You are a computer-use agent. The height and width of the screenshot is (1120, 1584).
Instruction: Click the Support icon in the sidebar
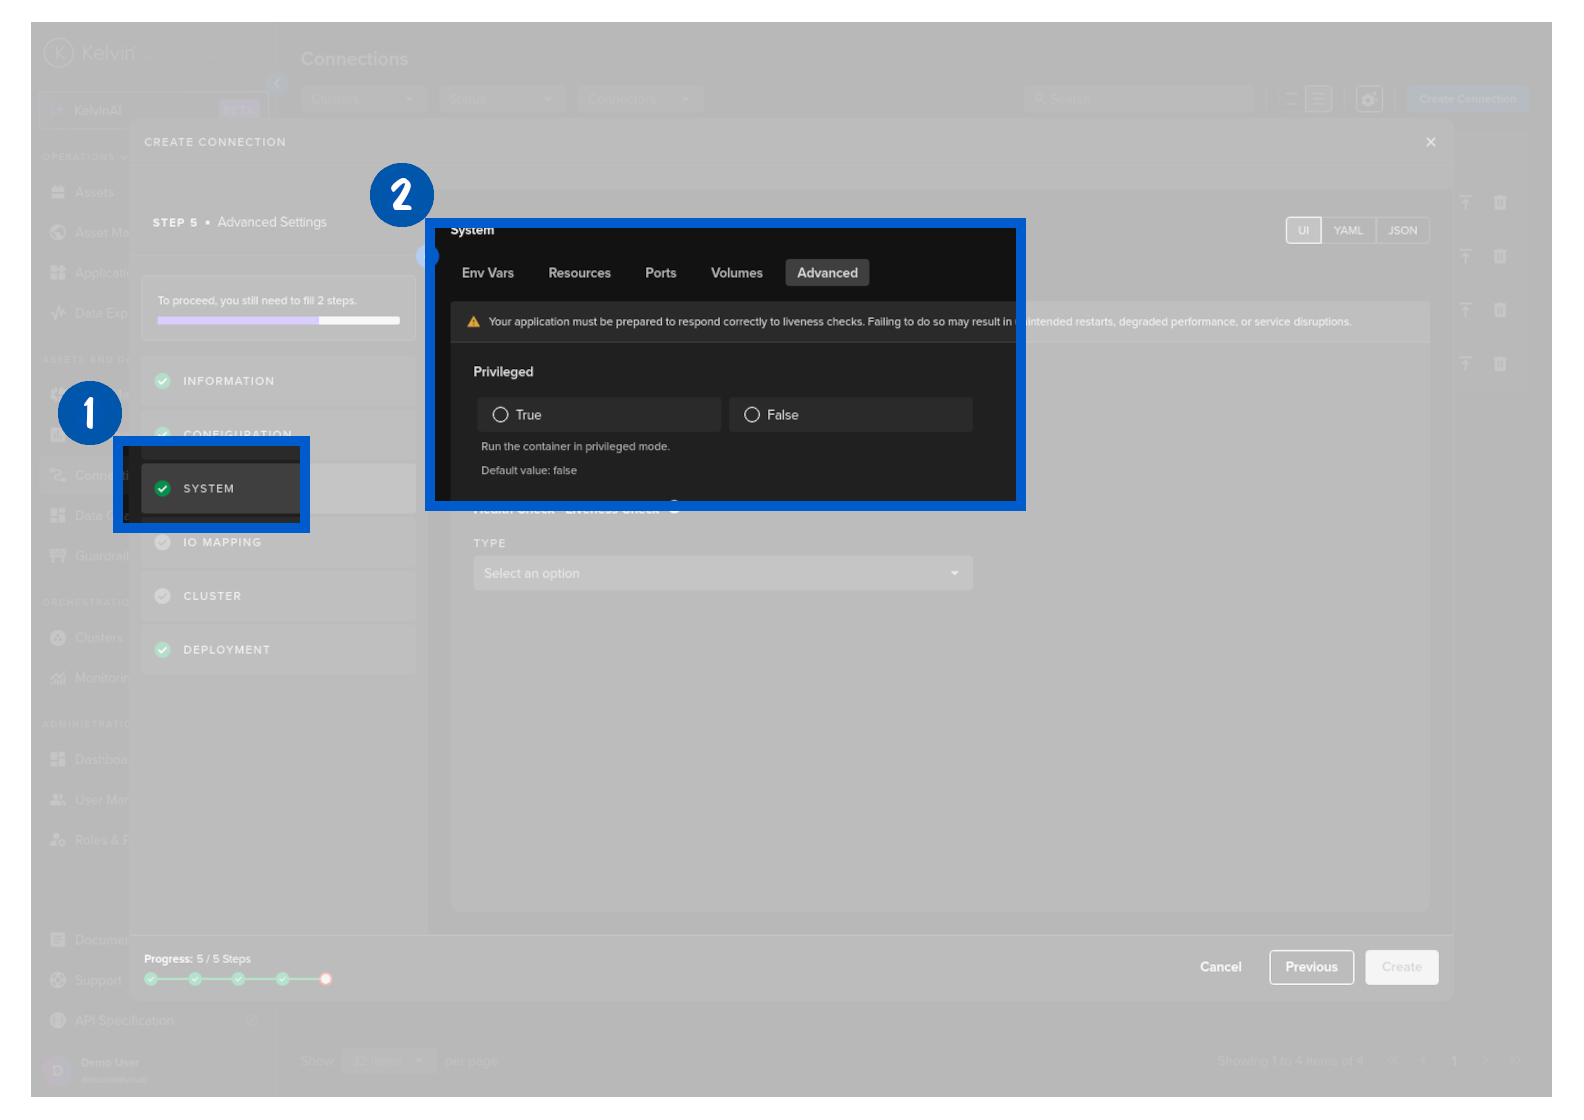[58, 981]
